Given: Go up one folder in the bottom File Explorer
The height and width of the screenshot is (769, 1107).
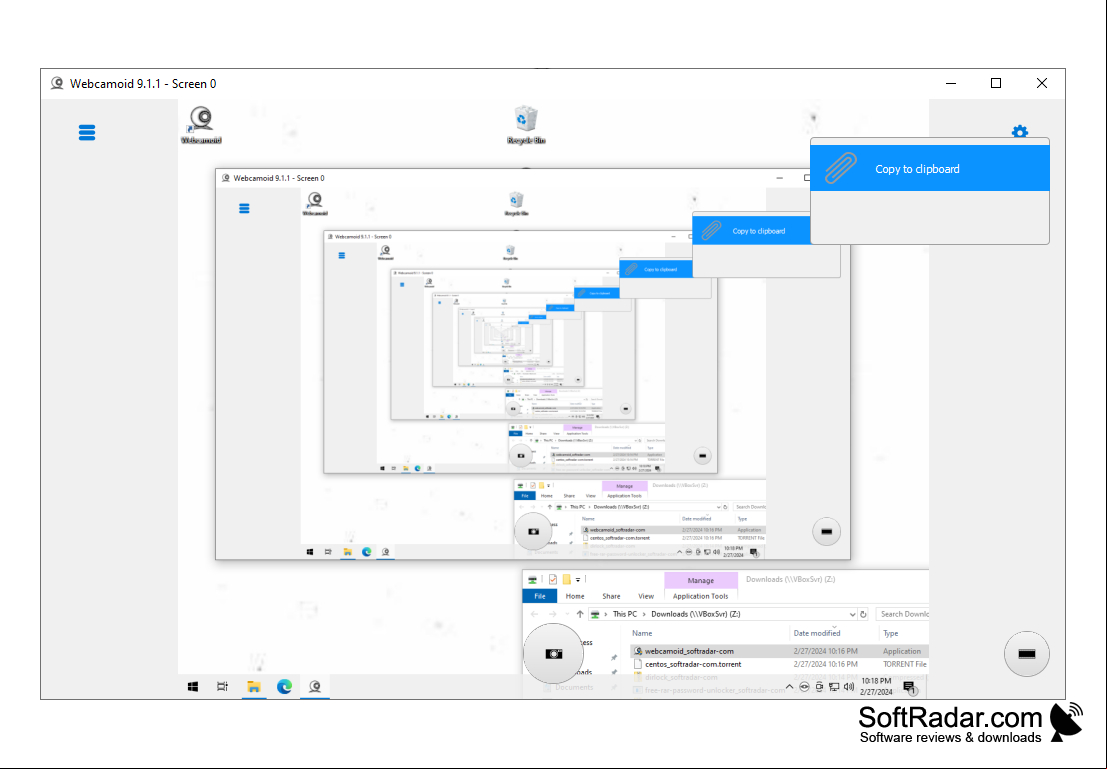Looking at the screenshot, I should [580, 614].
